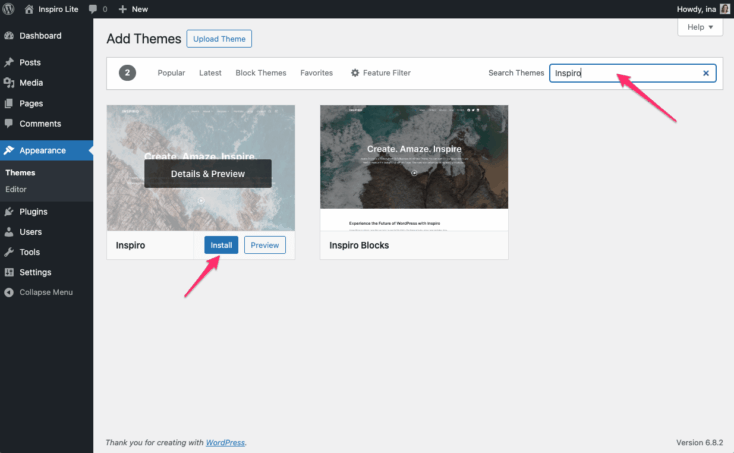
Task: Open the Posts menu
Action: click(x=30, y=62)
